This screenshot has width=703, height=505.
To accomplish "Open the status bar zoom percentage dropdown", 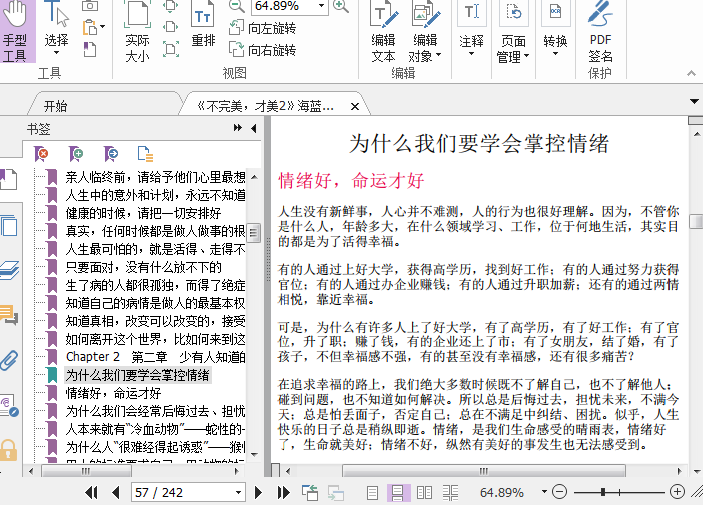I will coord(544,492).
